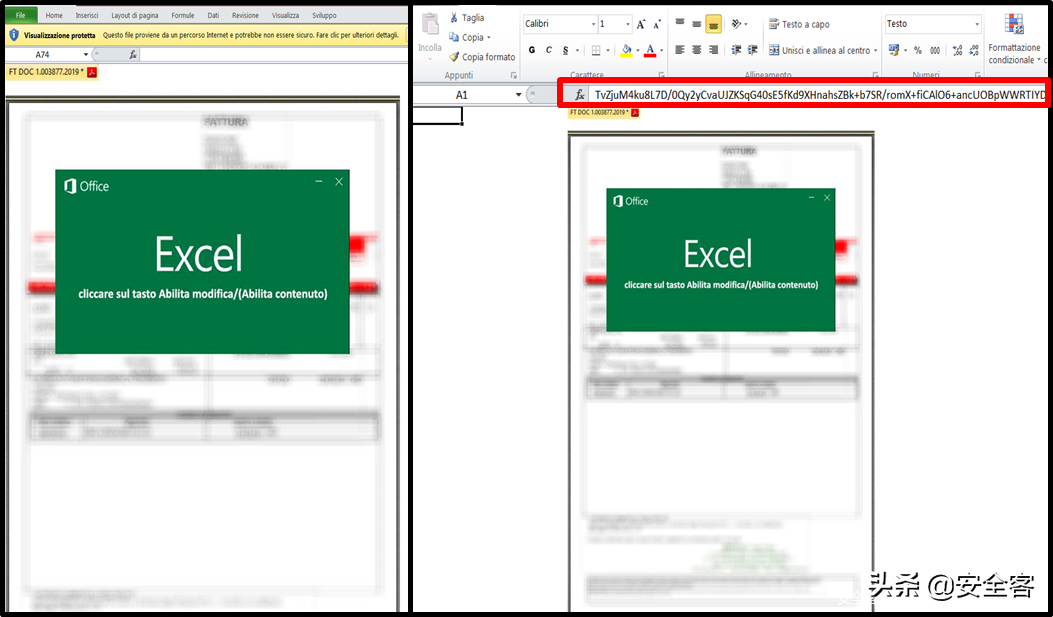Click the Taglia (cut) scissors icon
This screenshot has width=1053, height=617.
click(x=454, y=18)
